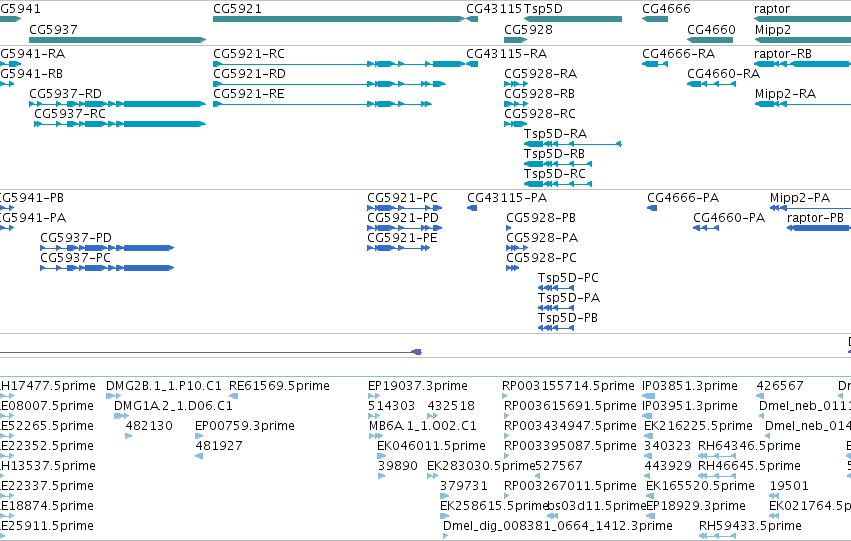Select protein CG5937-PD
851x541 pixels.
(x=107, y=248)
